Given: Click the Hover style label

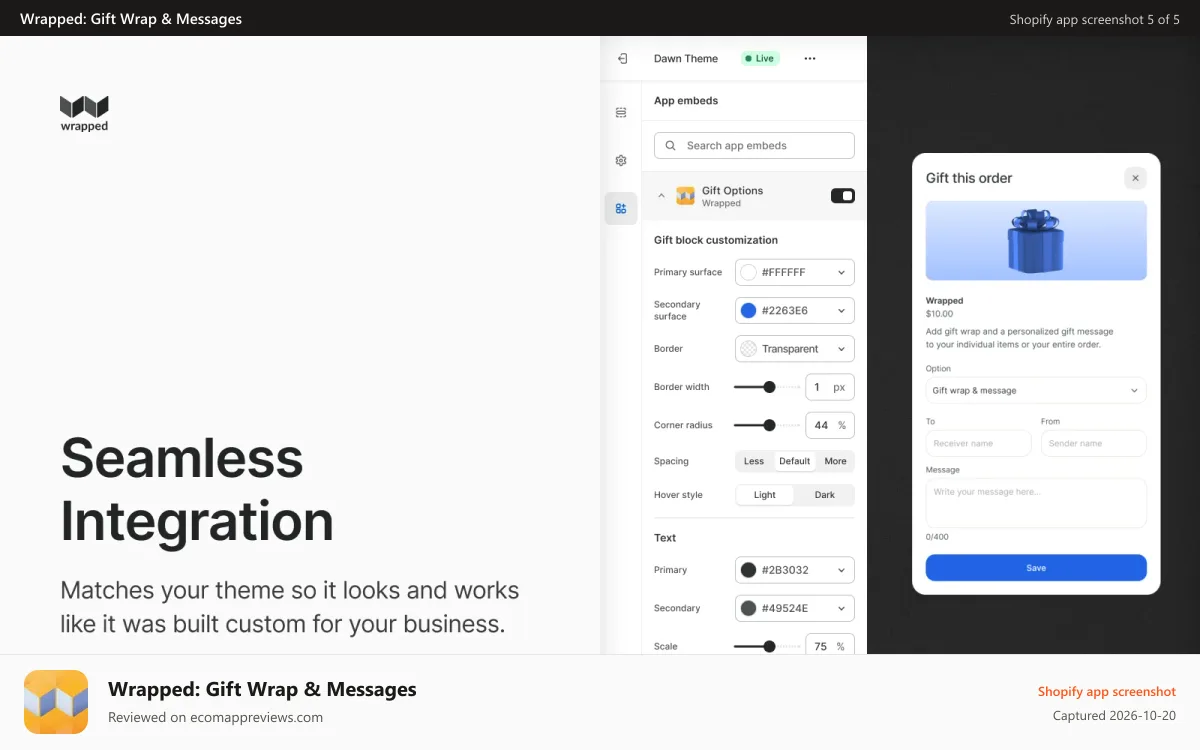Looking at the screenshot, I should point(678,495).
